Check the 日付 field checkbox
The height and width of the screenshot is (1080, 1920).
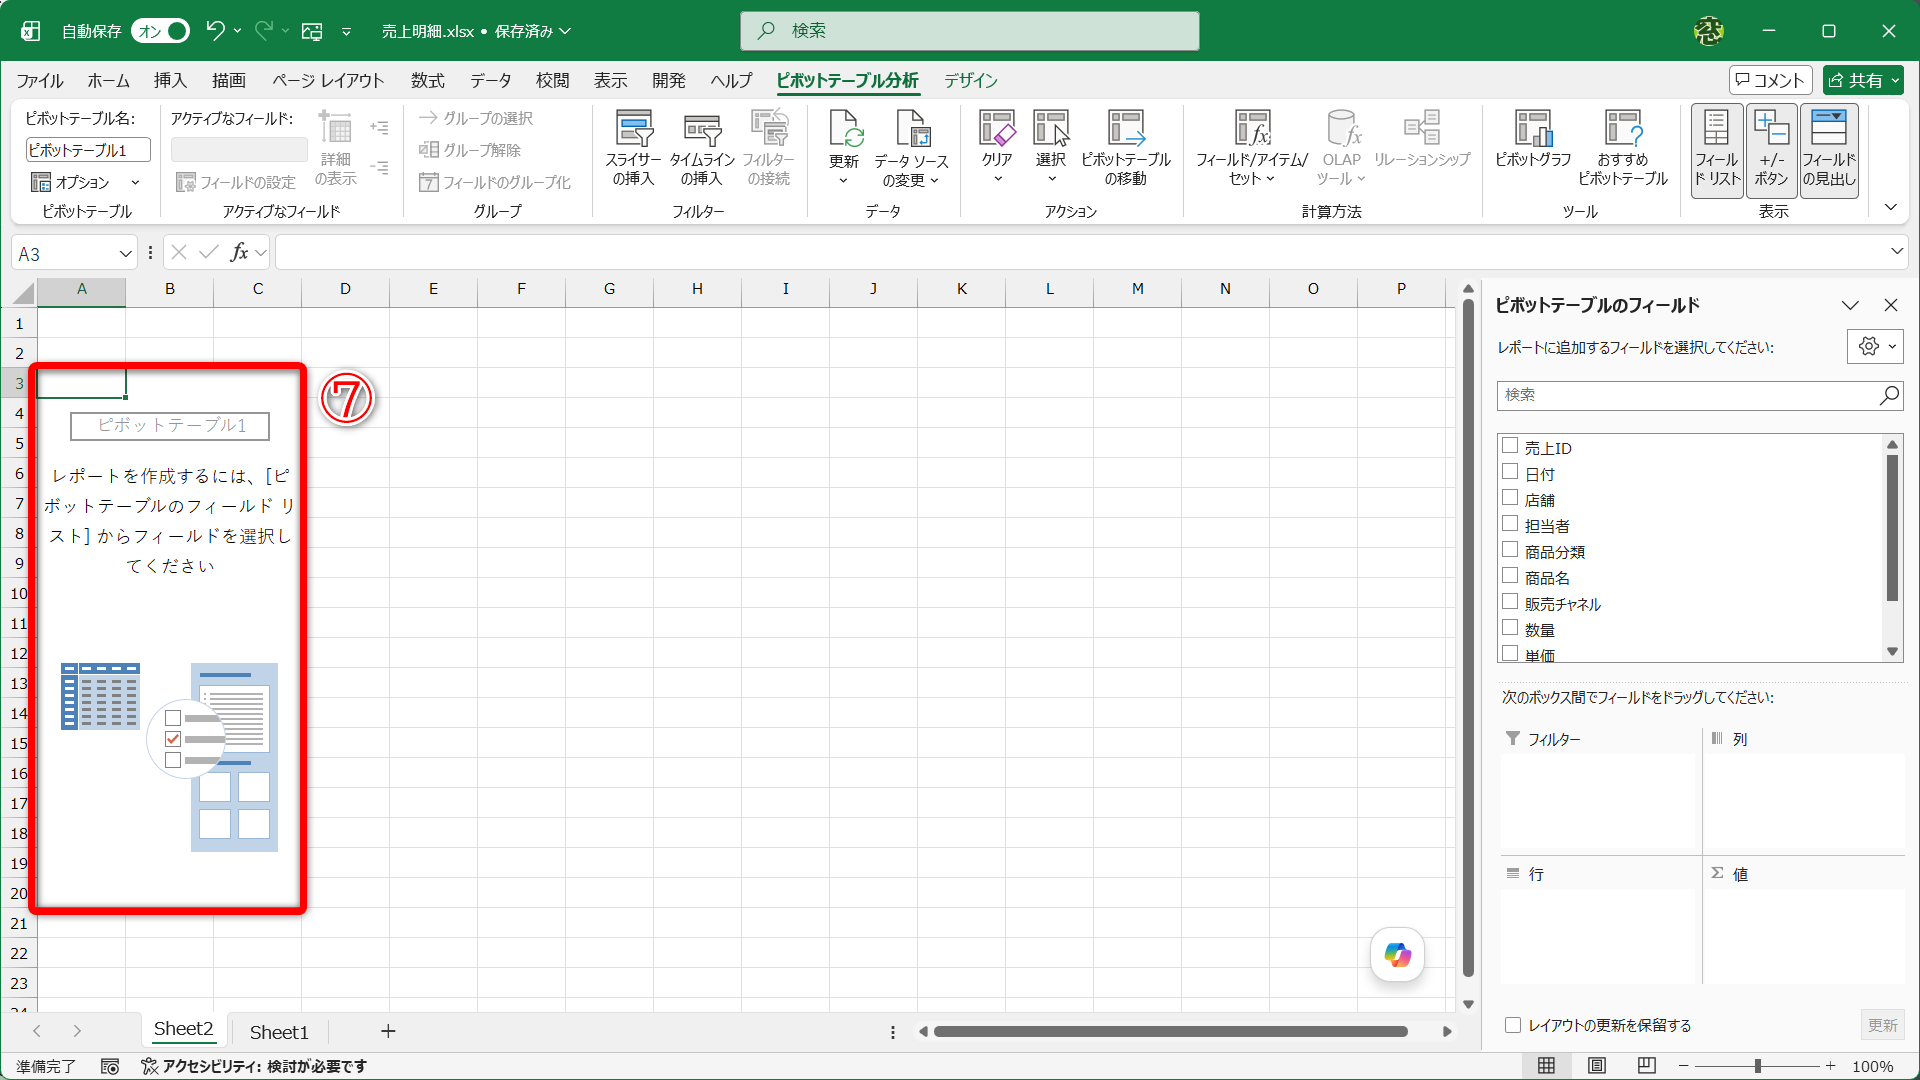point(1510,472)
